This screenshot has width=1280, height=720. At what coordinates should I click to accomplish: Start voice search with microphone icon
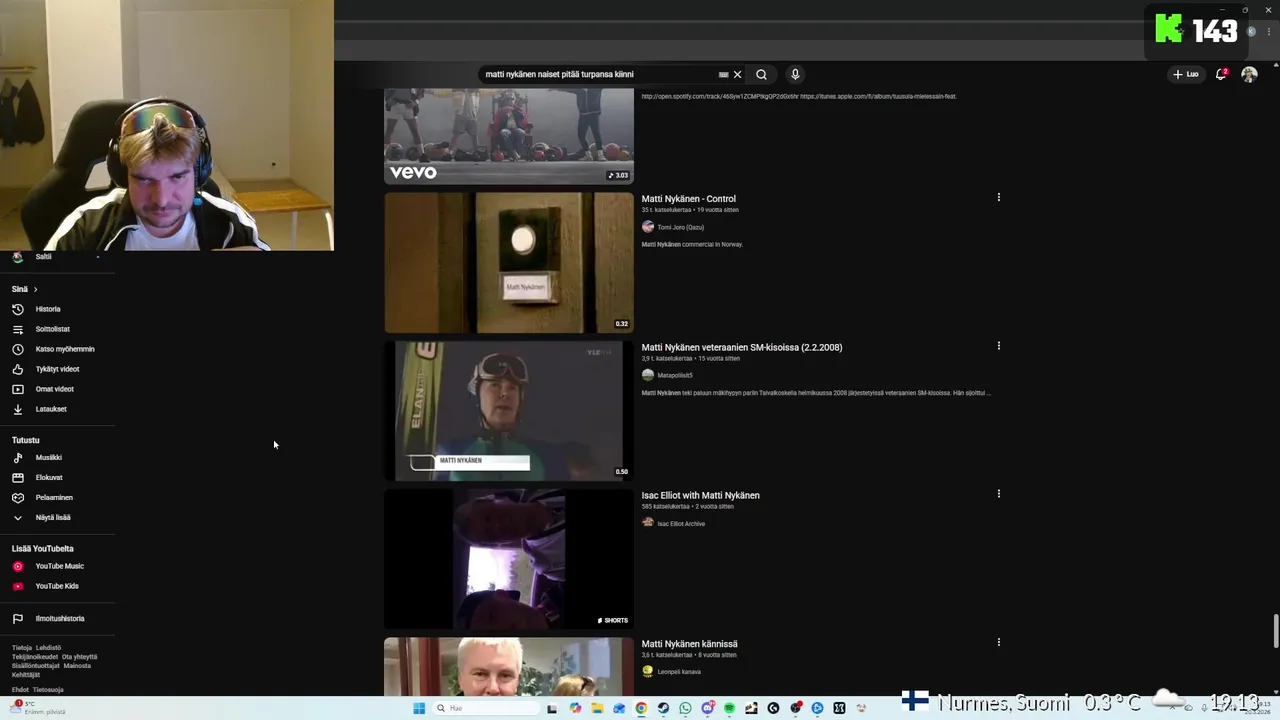tap(795, 74)
